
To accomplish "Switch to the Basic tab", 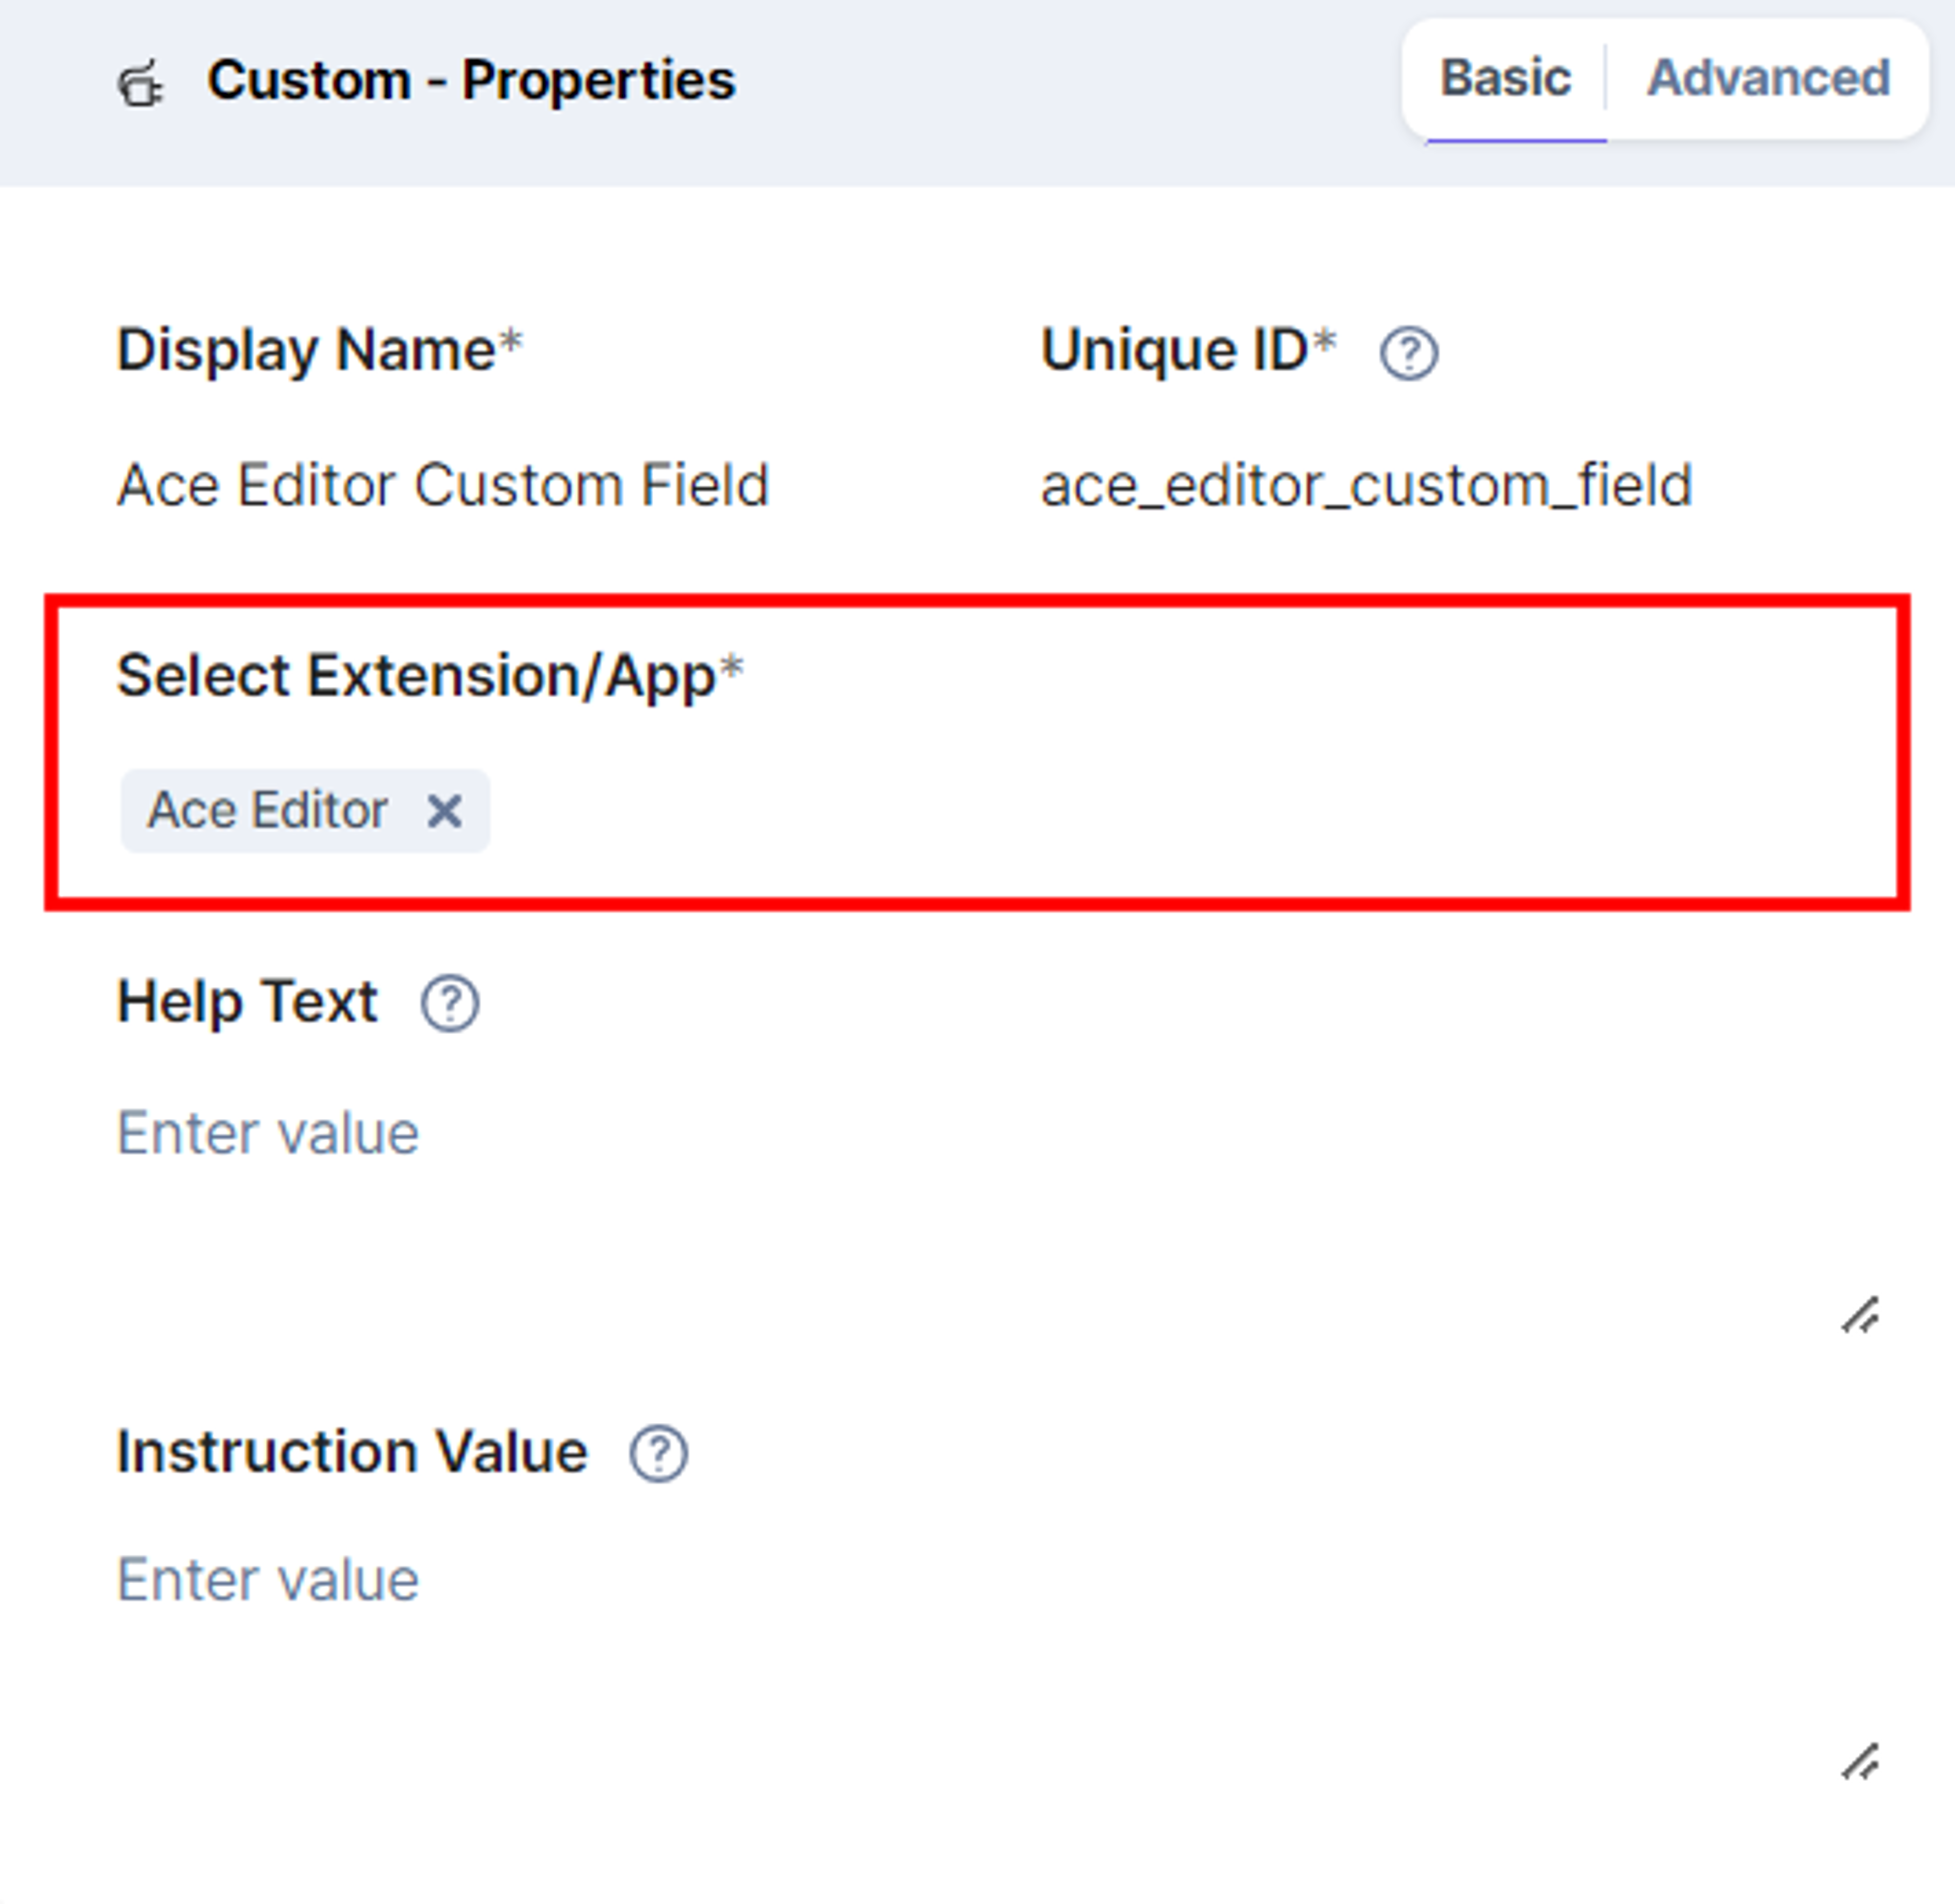I will click(x=1505, y=78).
